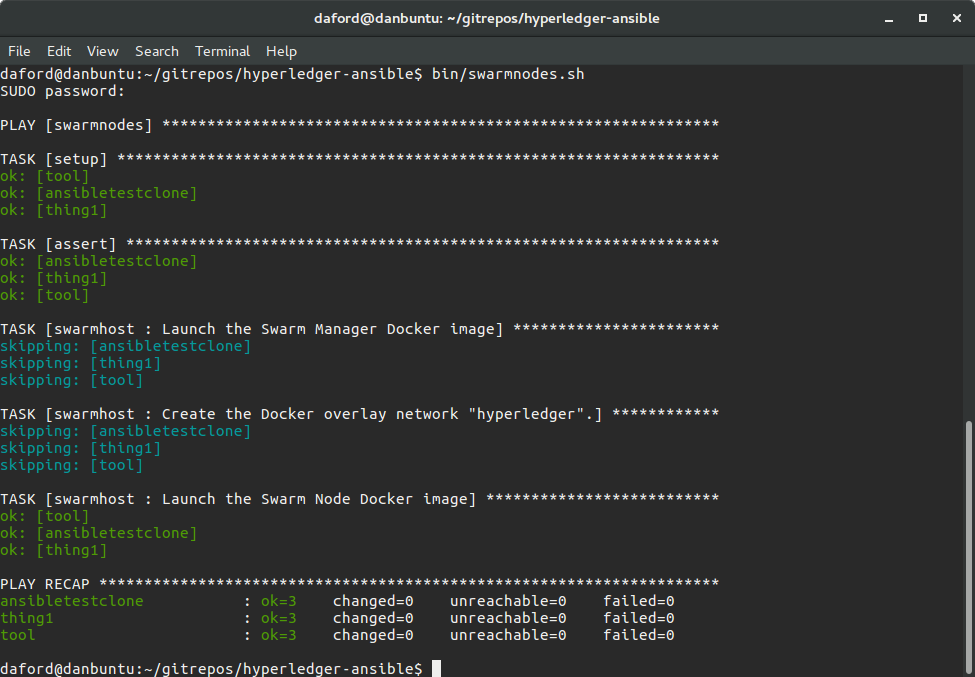975x677 pixels.
Task: Open the Edit menu
Action: tap(59, 51)
